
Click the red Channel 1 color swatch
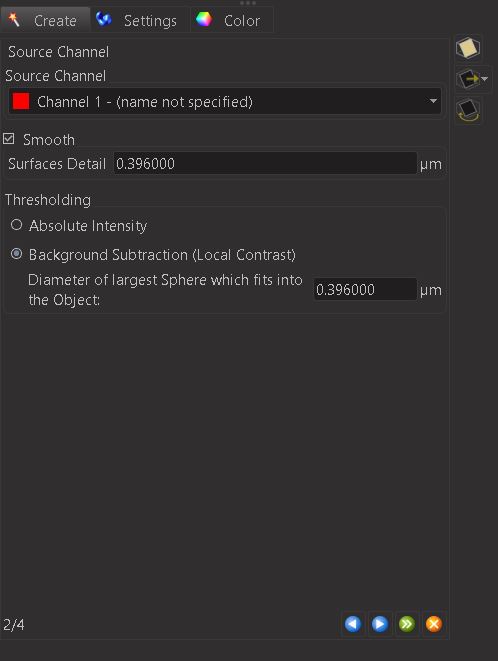point(21,101)
